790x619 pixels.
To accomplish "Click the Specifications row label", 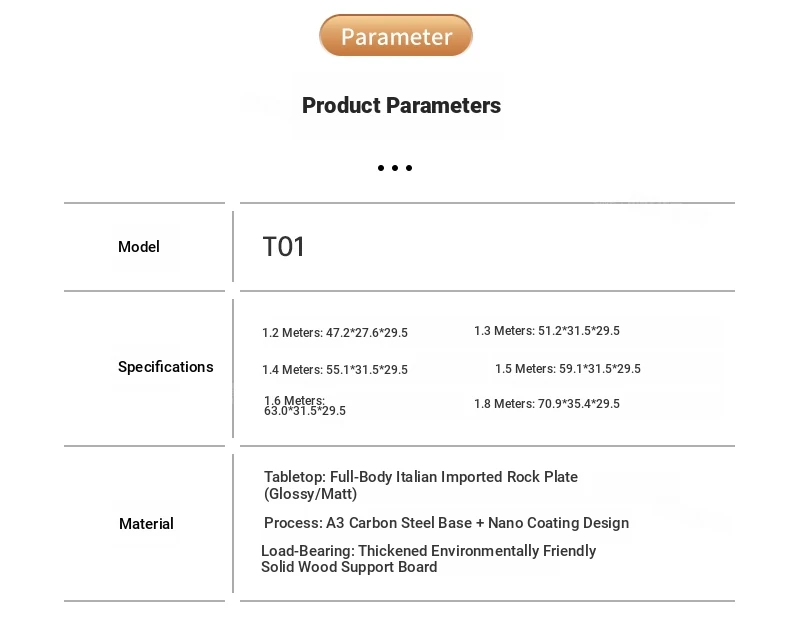I will 166,367.
